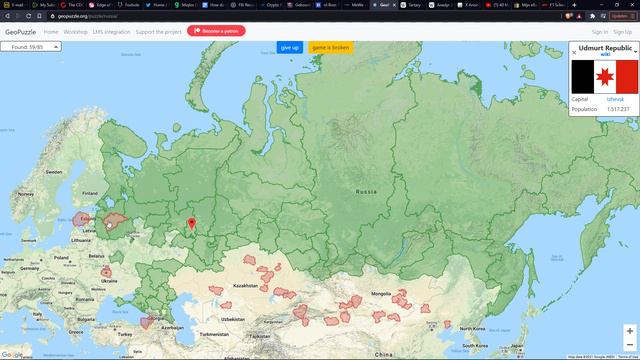Open the Brave Shields lion icon
Image resolution: width=640 pixels, height=360 pixels.
(568, 16)
